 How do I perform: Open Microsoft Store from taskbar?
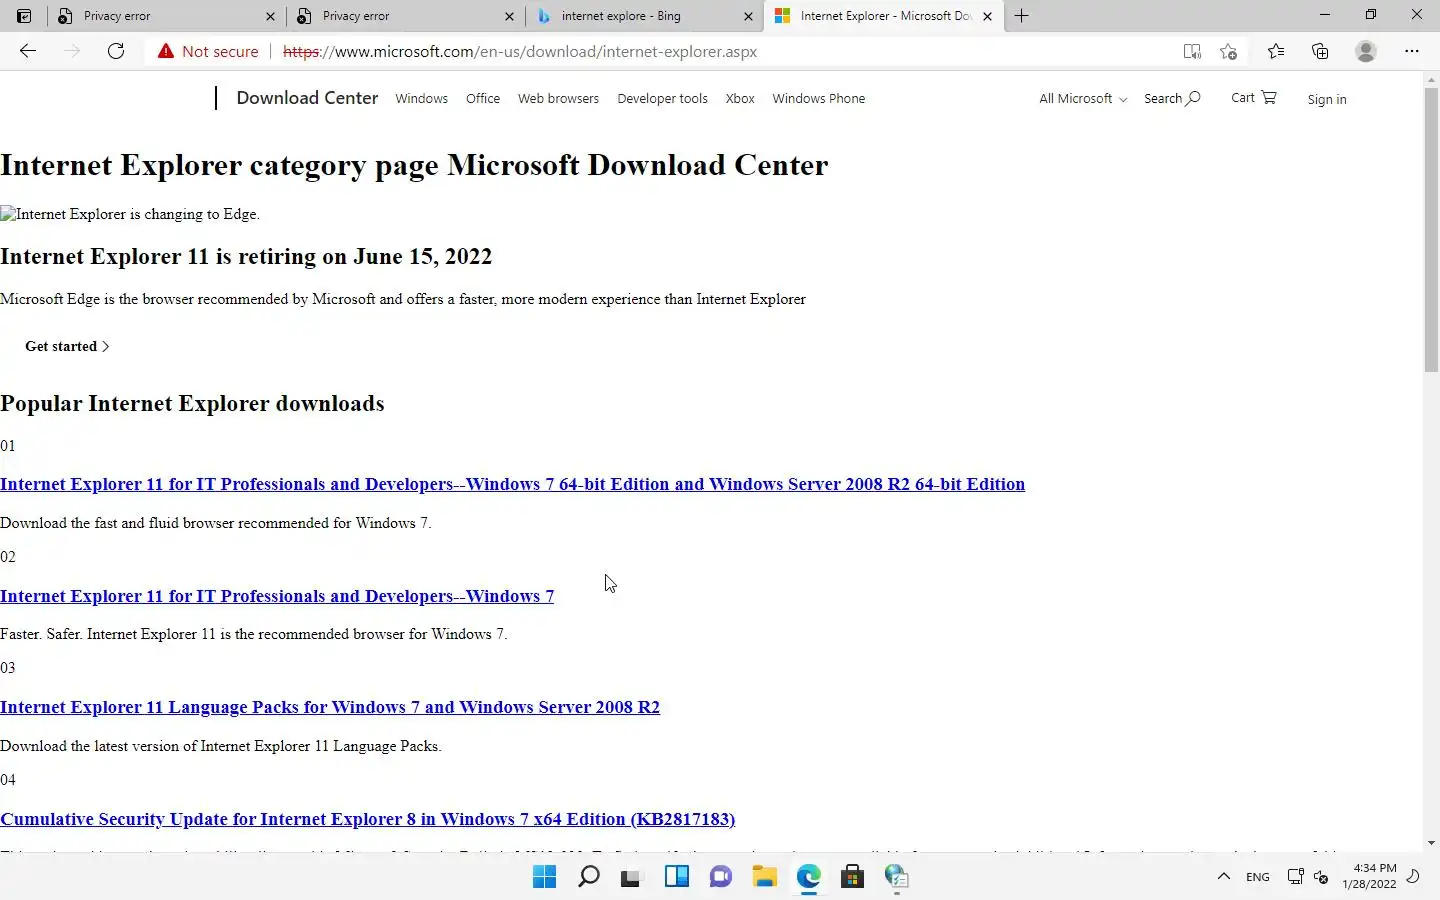tap(852, 877)
